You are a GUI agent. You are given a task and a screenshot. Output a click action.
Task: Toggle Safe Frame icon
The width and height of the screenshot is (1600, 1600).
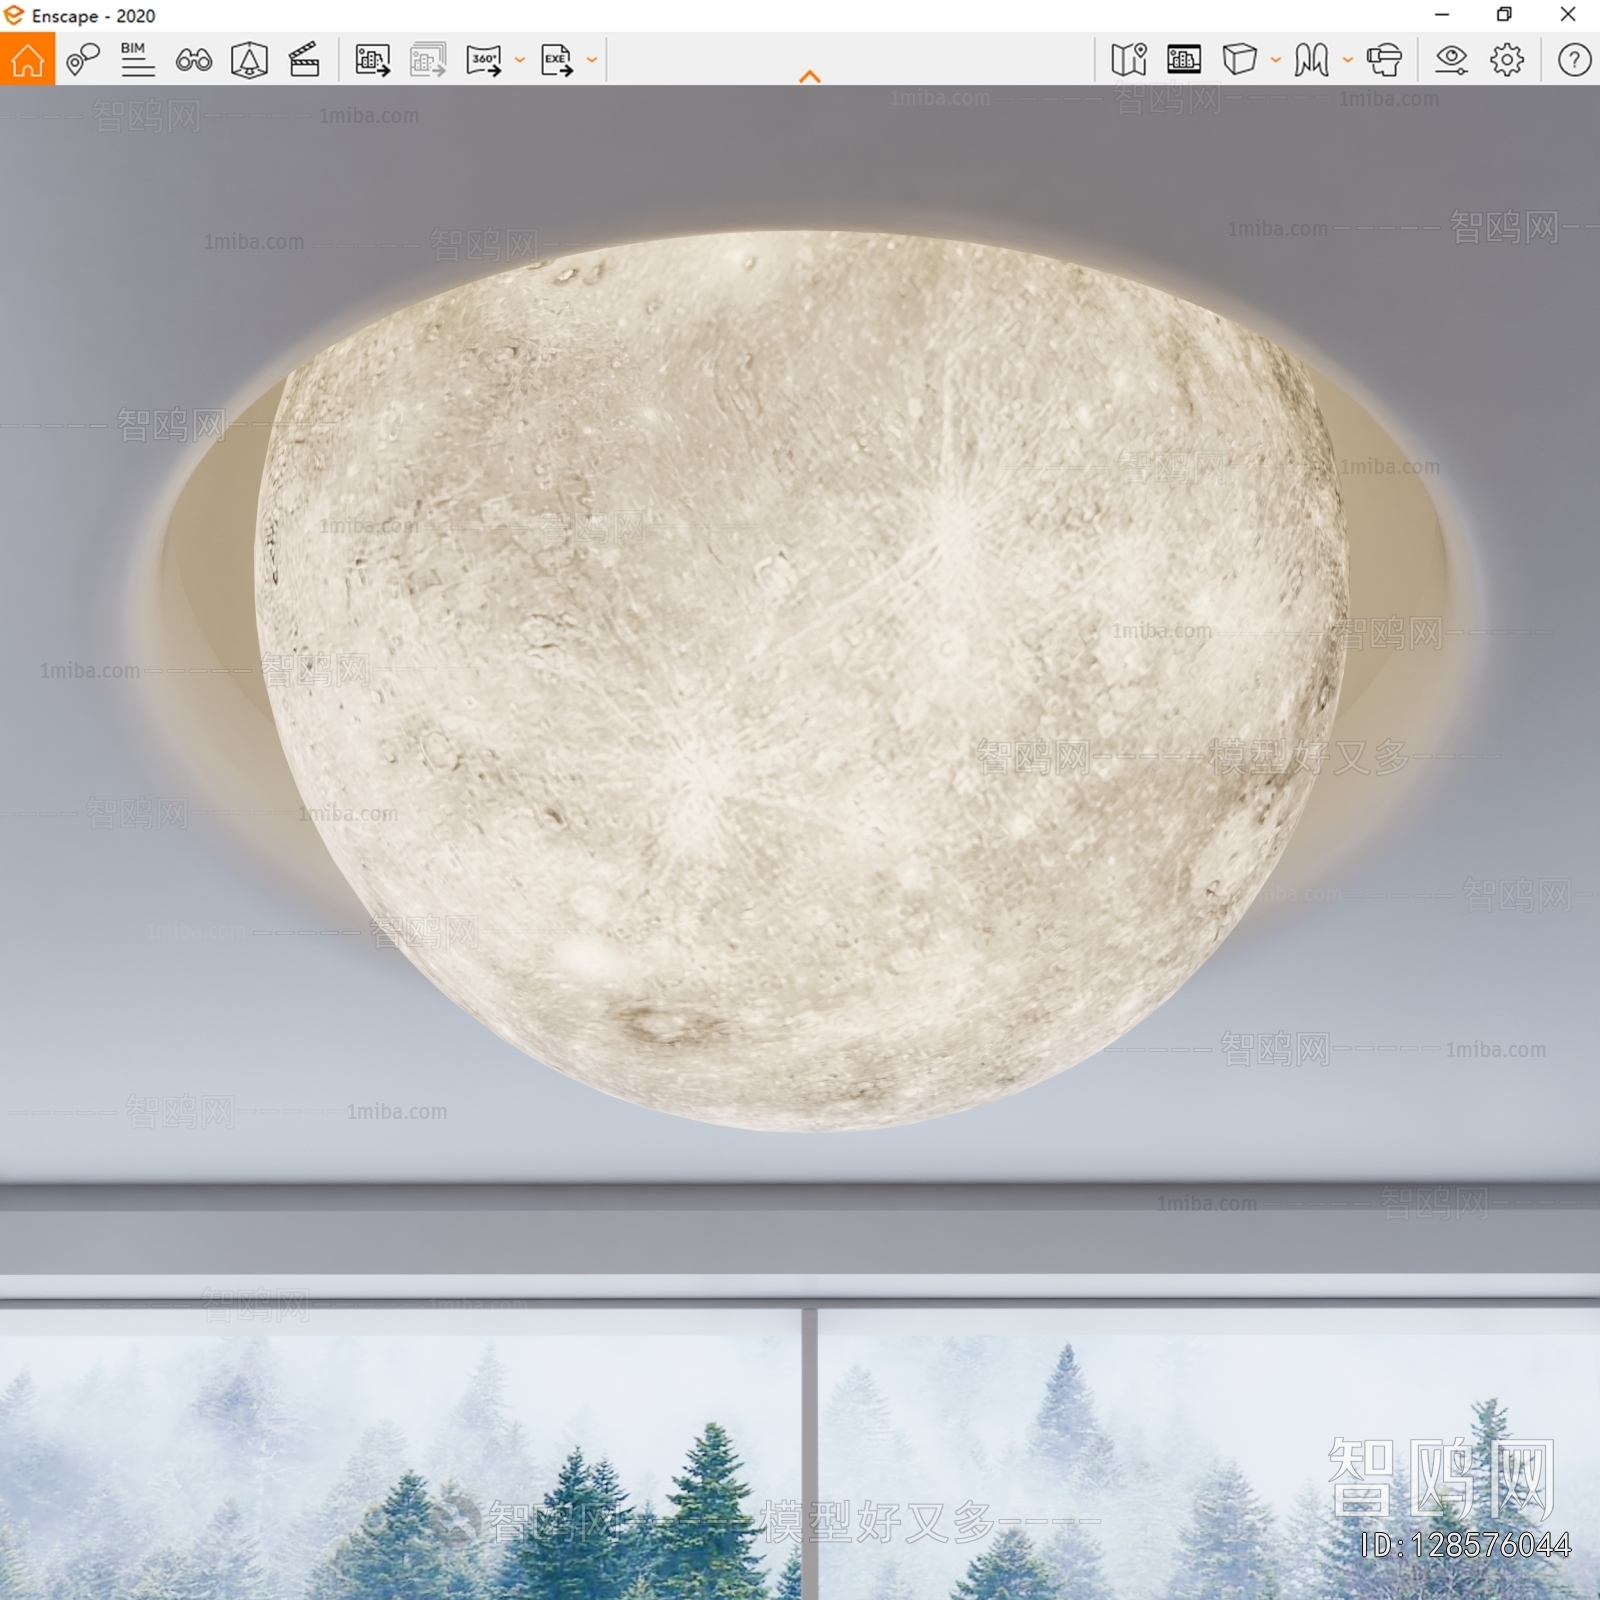249,60
